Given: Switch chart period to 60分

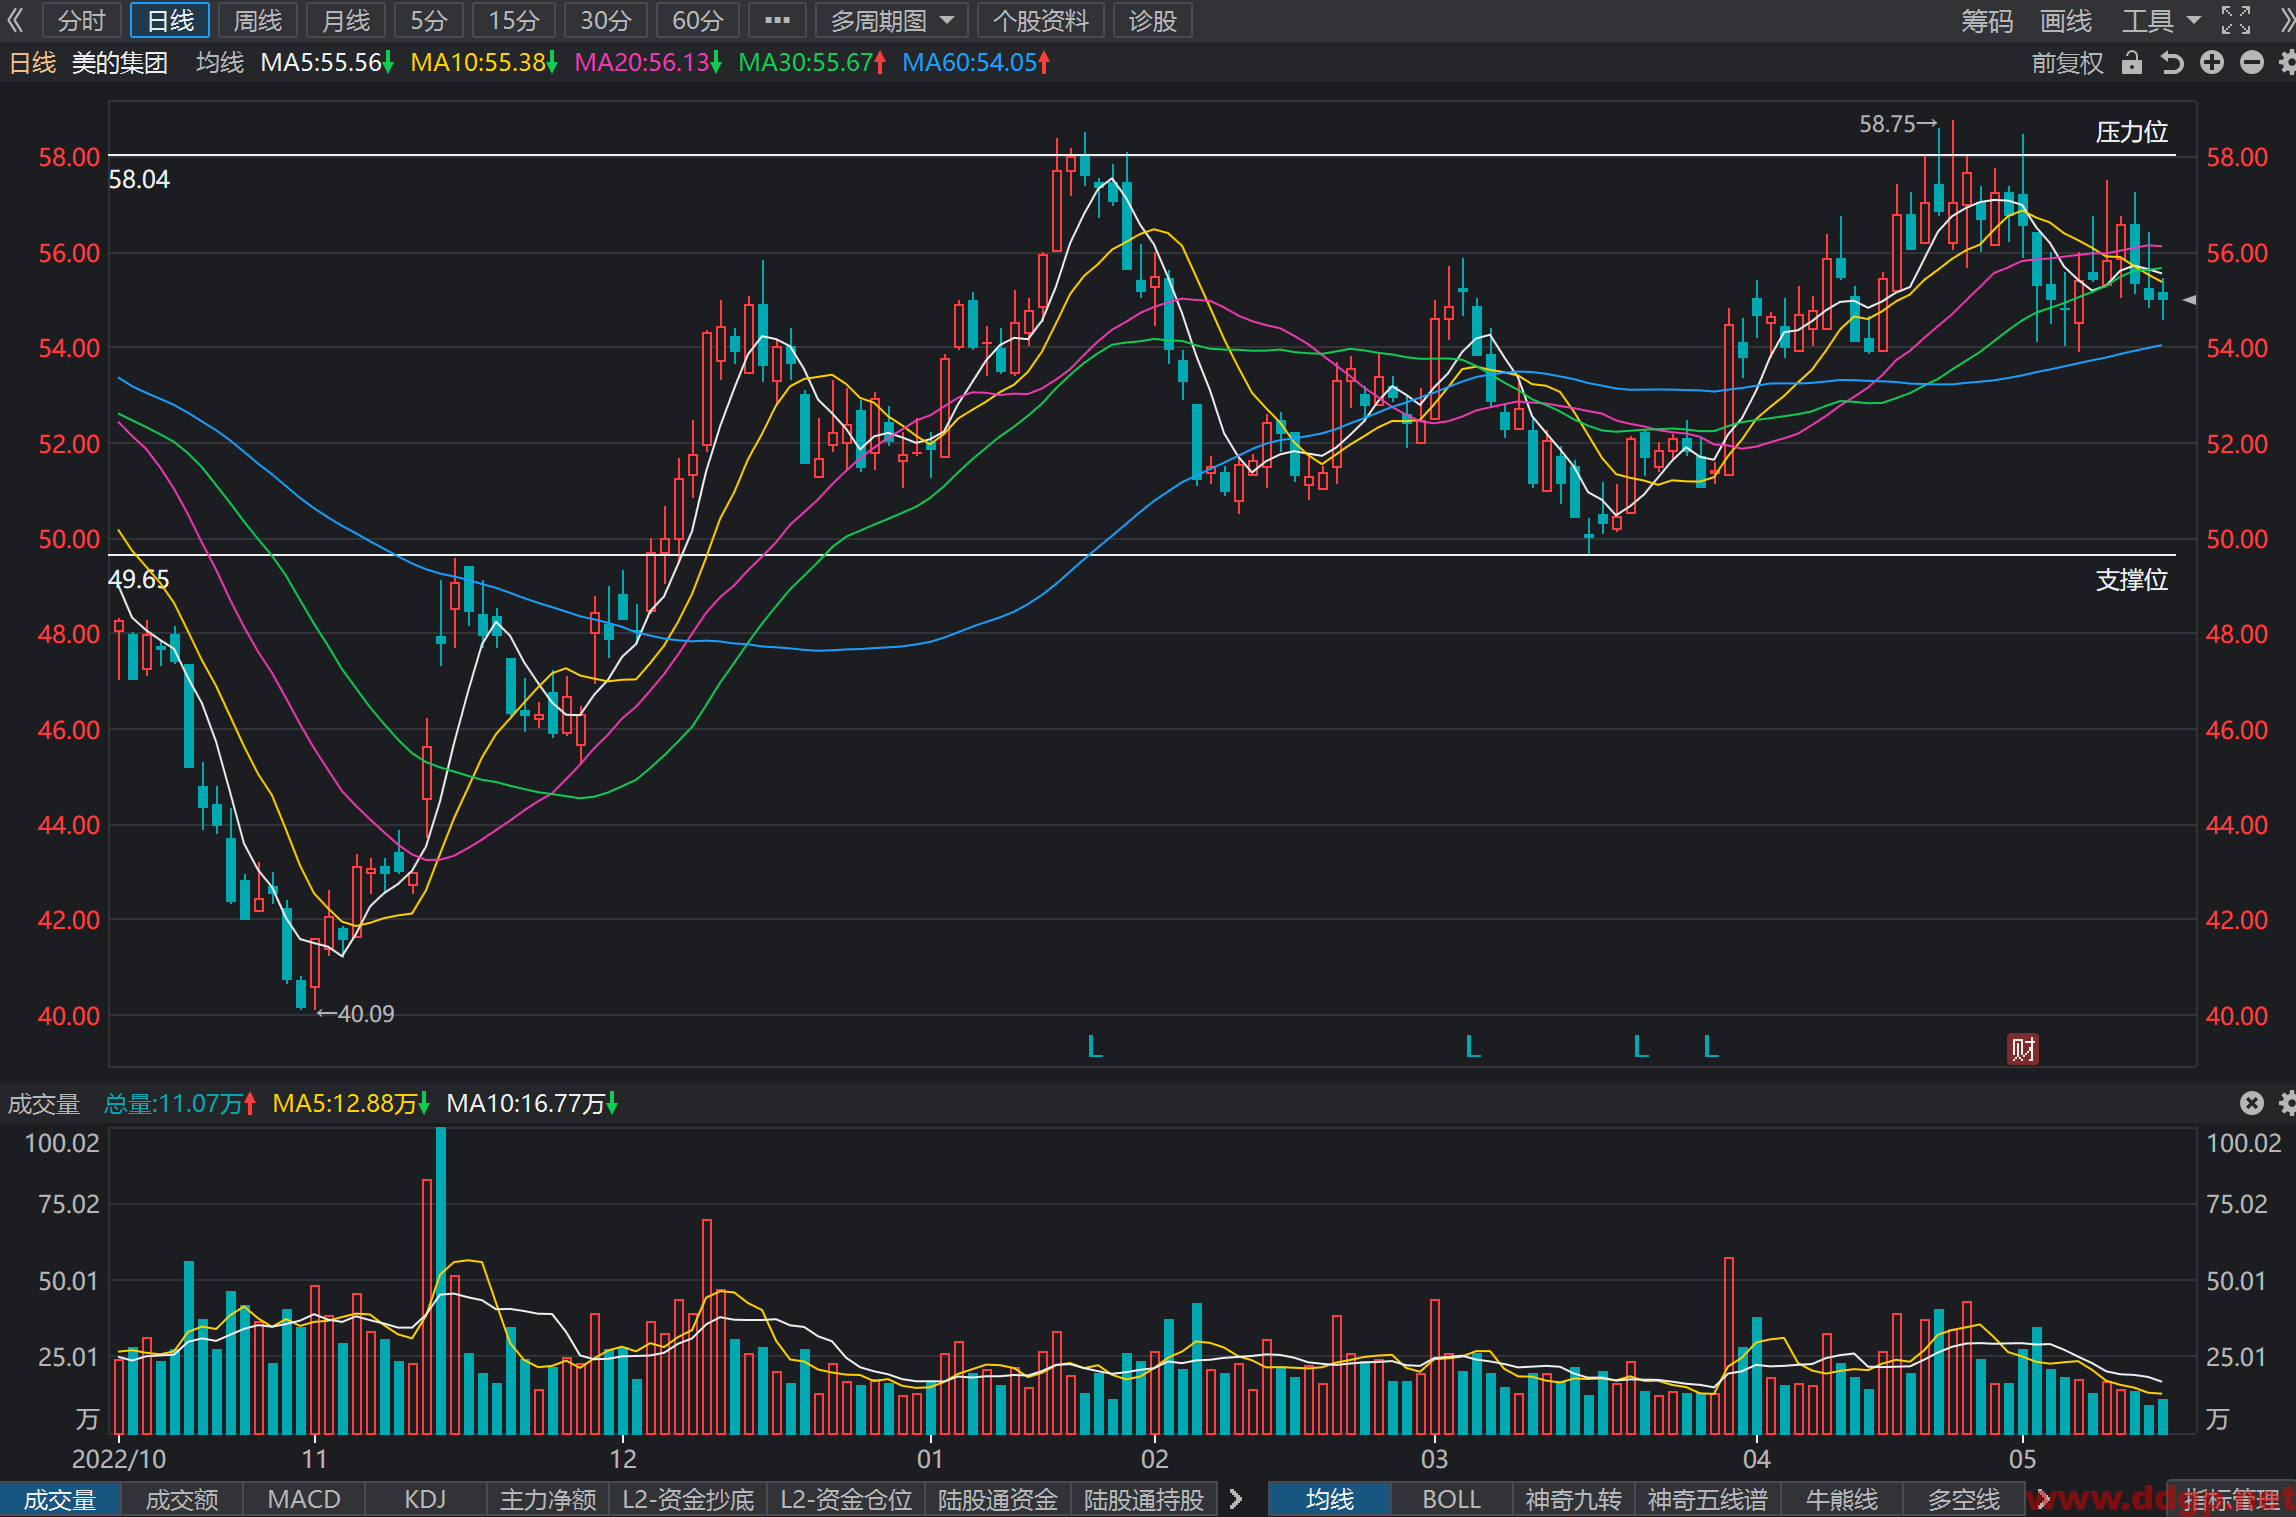Looking at the screenshot, I should click(697, 20).
